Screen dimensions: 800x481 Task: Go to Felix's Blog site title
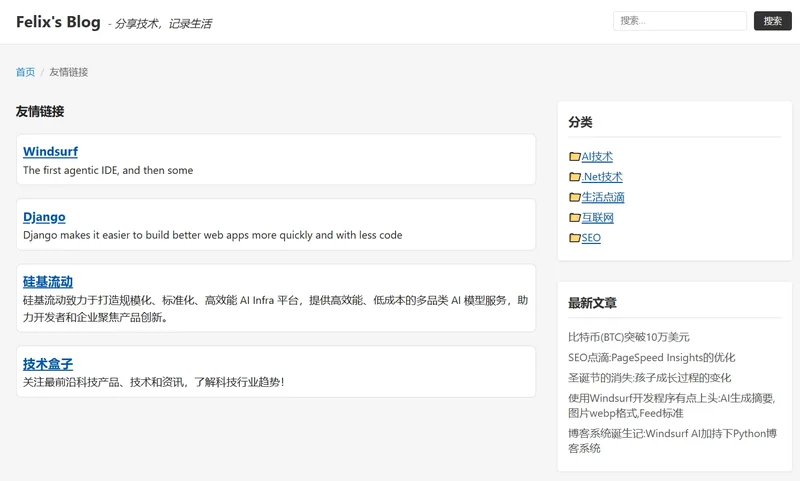pos(58,22)
